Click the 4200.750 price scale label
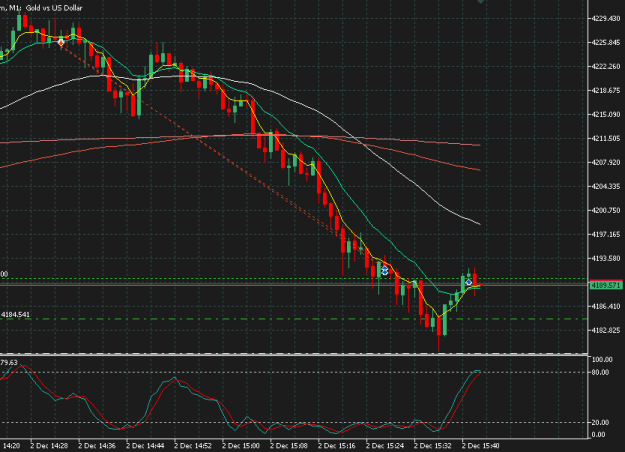Screen dimensions: 625x452 606,210
